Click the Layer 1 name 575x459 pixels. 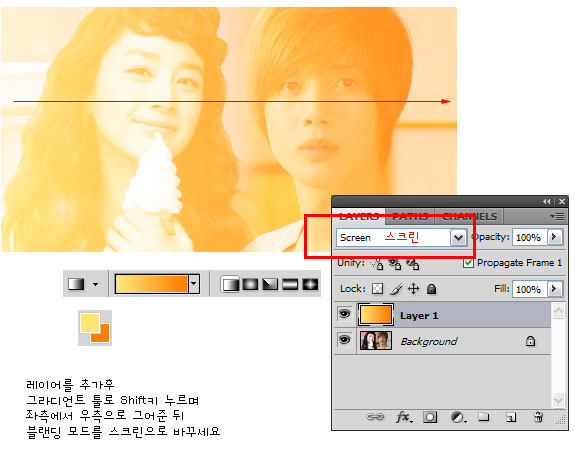click(x=419, y=316)
